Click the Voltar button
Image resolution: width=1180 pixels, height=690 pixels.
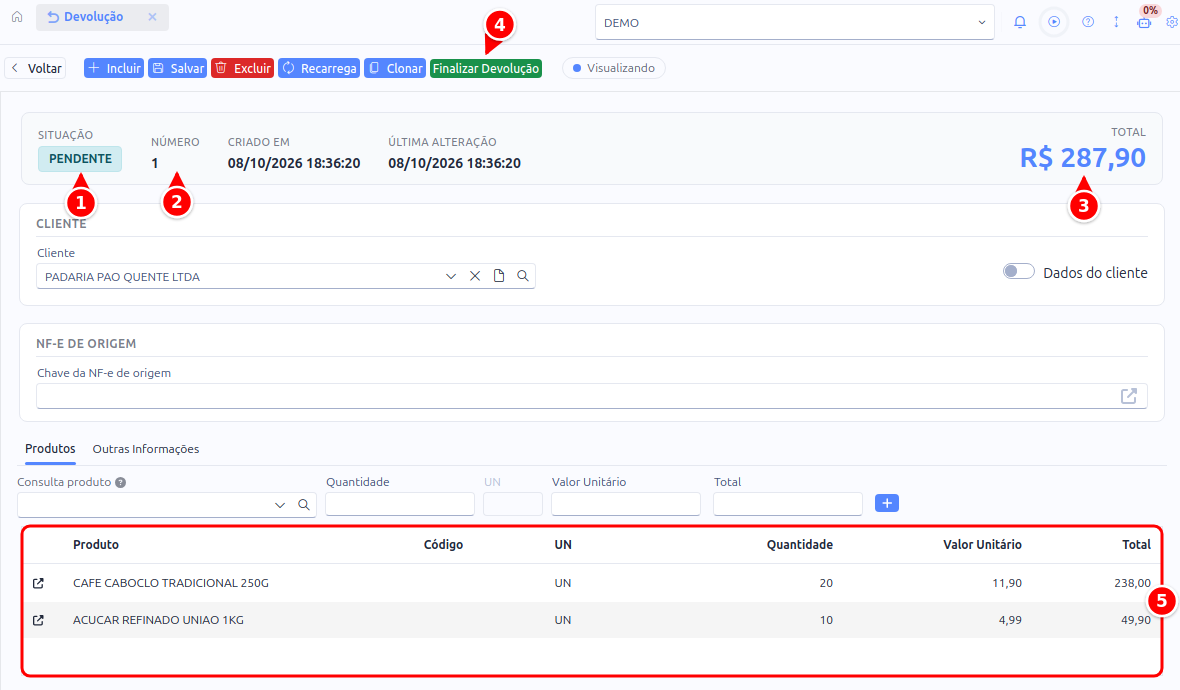(35, 68)
